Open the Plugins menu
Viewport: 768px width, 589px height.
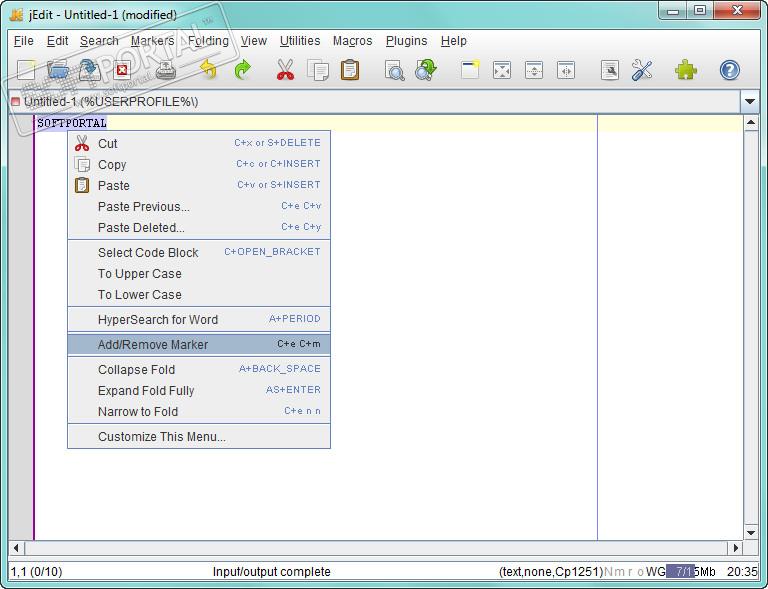(x=407, y=41)
